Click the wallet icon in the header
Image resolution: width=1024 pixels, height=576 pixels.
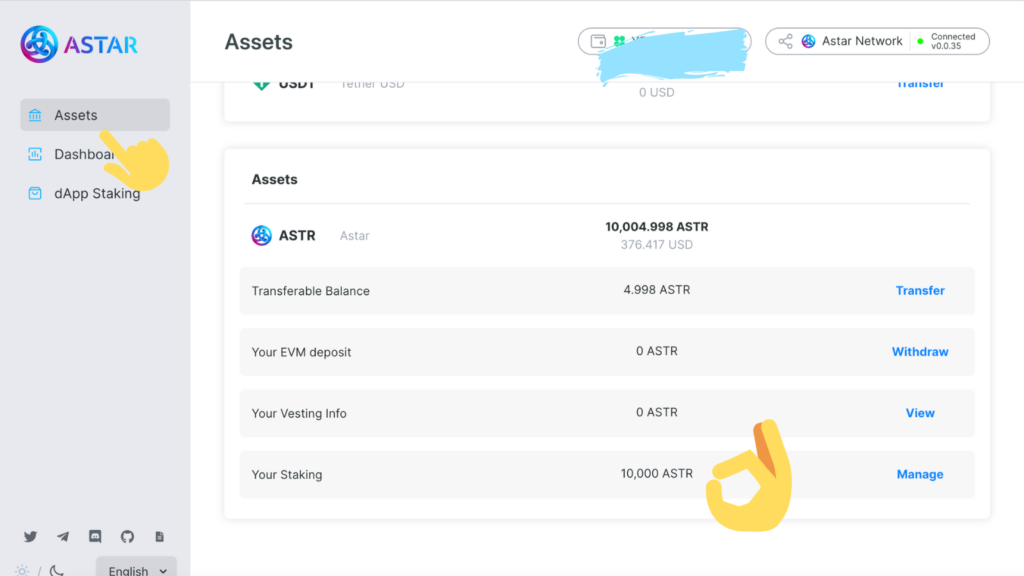[x=598, y=41]
